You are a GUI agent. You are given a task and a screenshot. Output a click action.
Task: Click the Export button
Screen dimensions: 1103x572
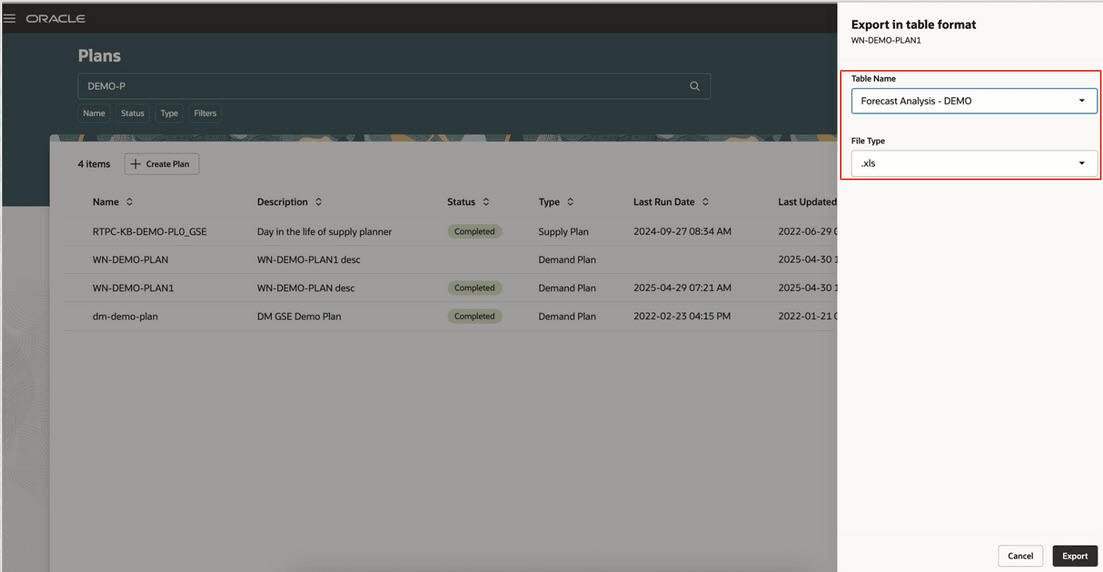pos(1075,556)
